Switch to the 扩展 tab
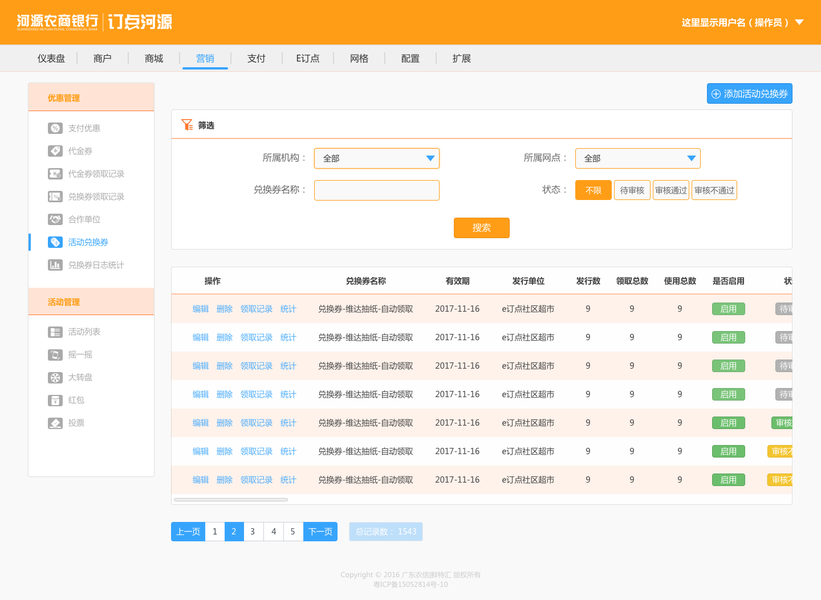The width and height of the screenshot is (821, 600). (x=462, y=58)
